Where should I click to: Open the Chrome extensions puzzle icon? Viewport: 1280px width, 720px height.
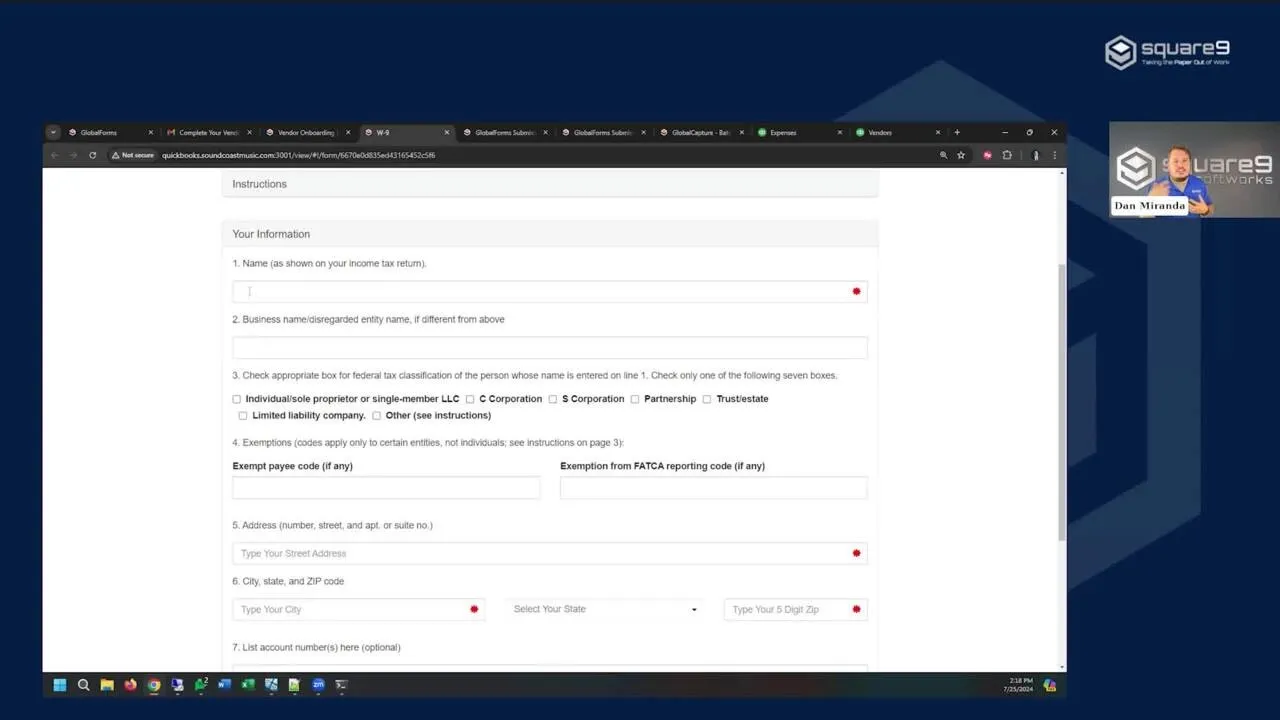click(x=1007, y=155)
